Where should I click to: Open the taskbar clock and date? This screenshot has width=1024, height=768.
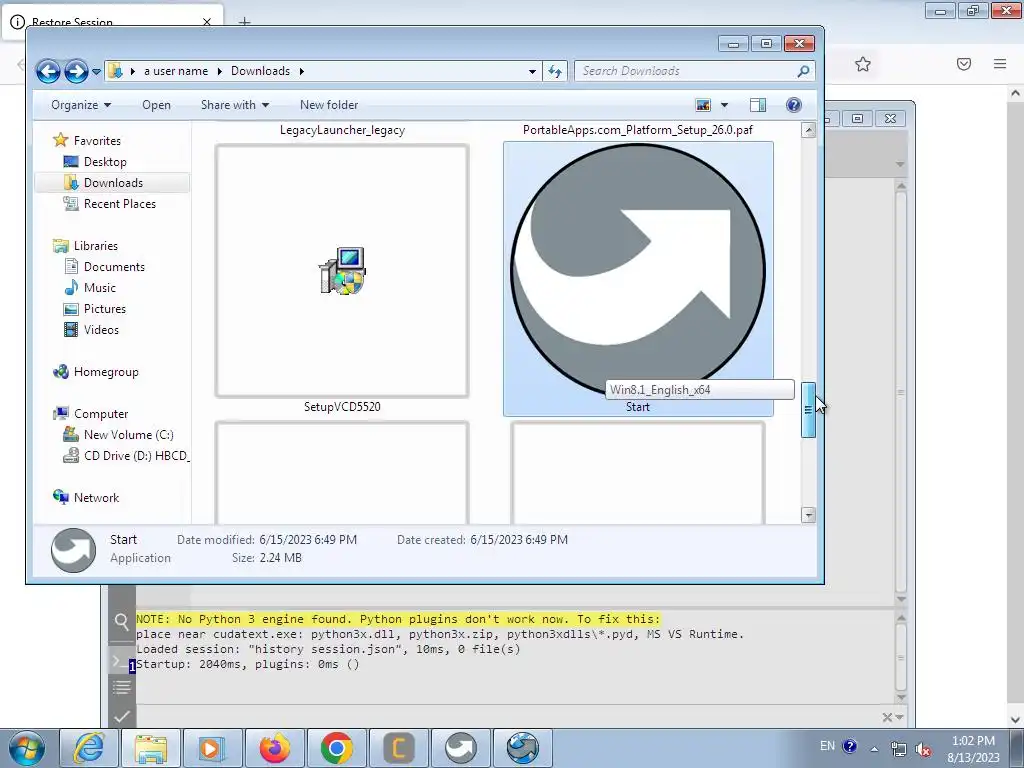pyautogui.click(x=973, y=749)
